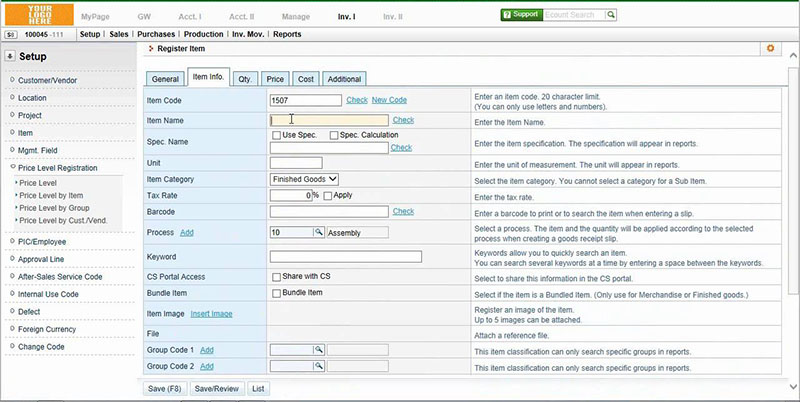Open the orange settings gear icon

[769, 48]
